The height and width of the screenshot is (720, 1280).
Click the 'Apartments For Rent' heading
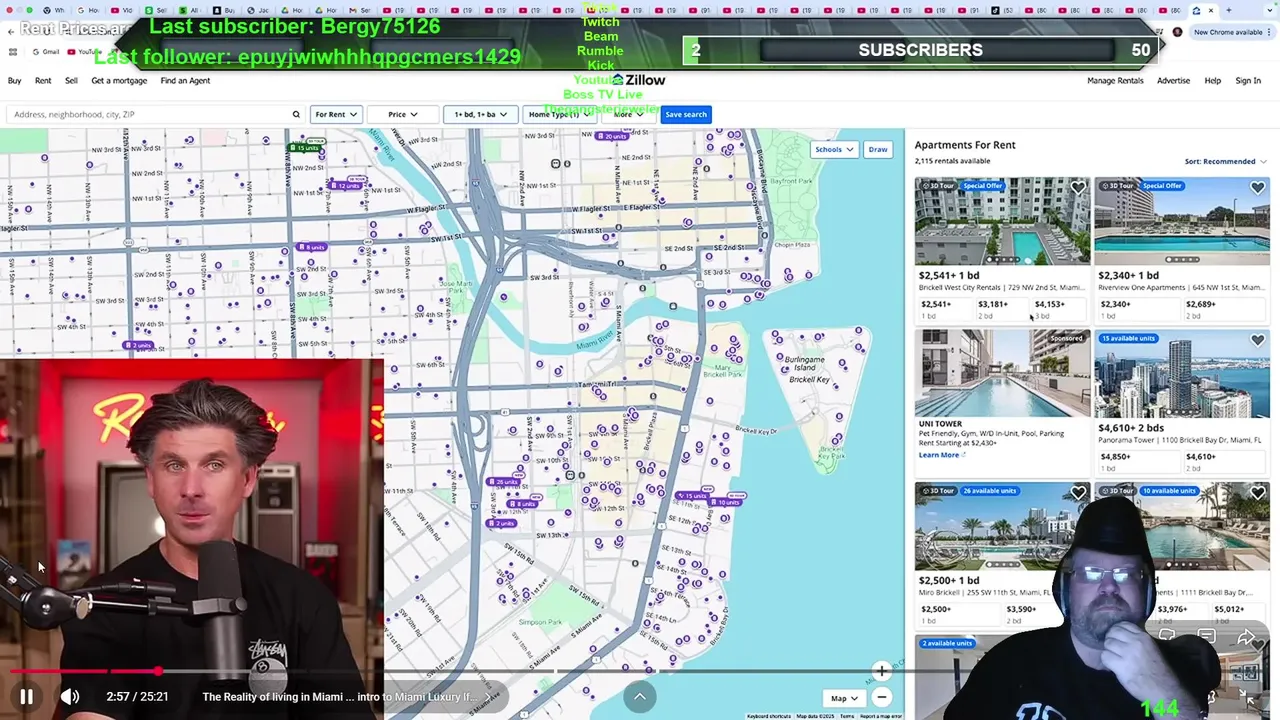[965, 145]
